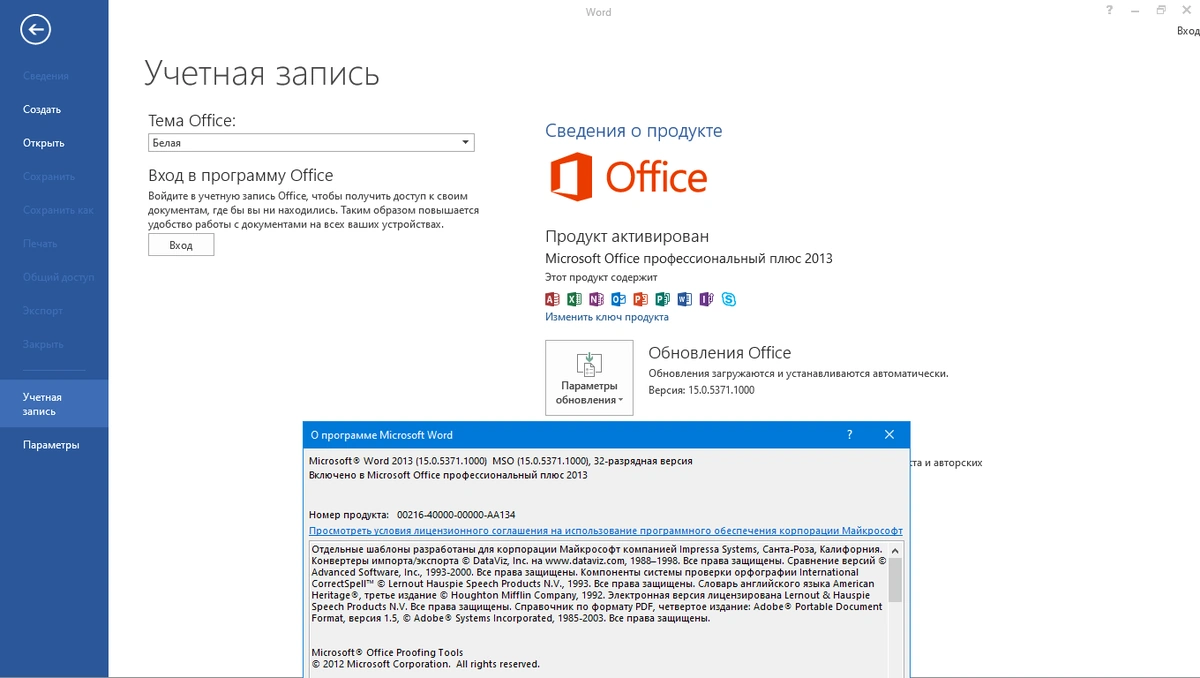
Task: Click the large Office logo
Action: [x=627, y=177]
